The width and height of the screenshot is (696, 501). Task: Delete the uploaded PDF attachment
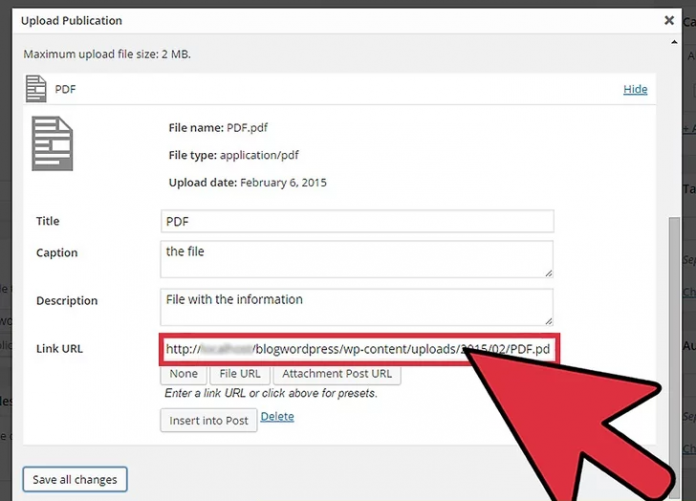pyautogui.click(x=277, y=417)
